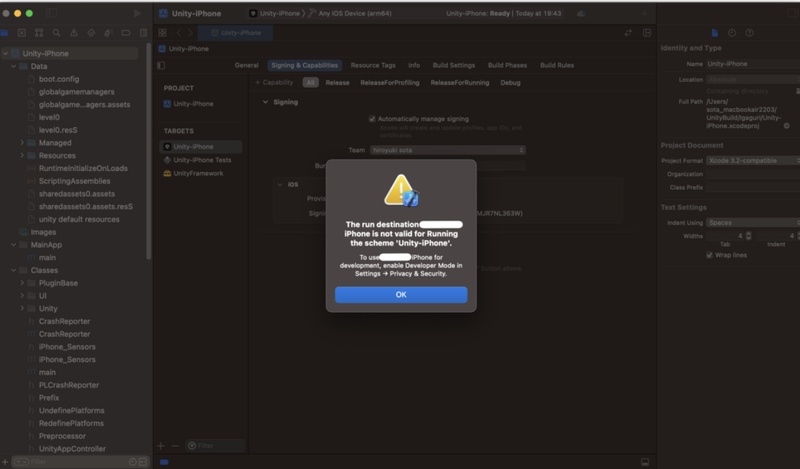
Task: Click the indent Widths Tab stepper
Action: (x=748, y=236)
